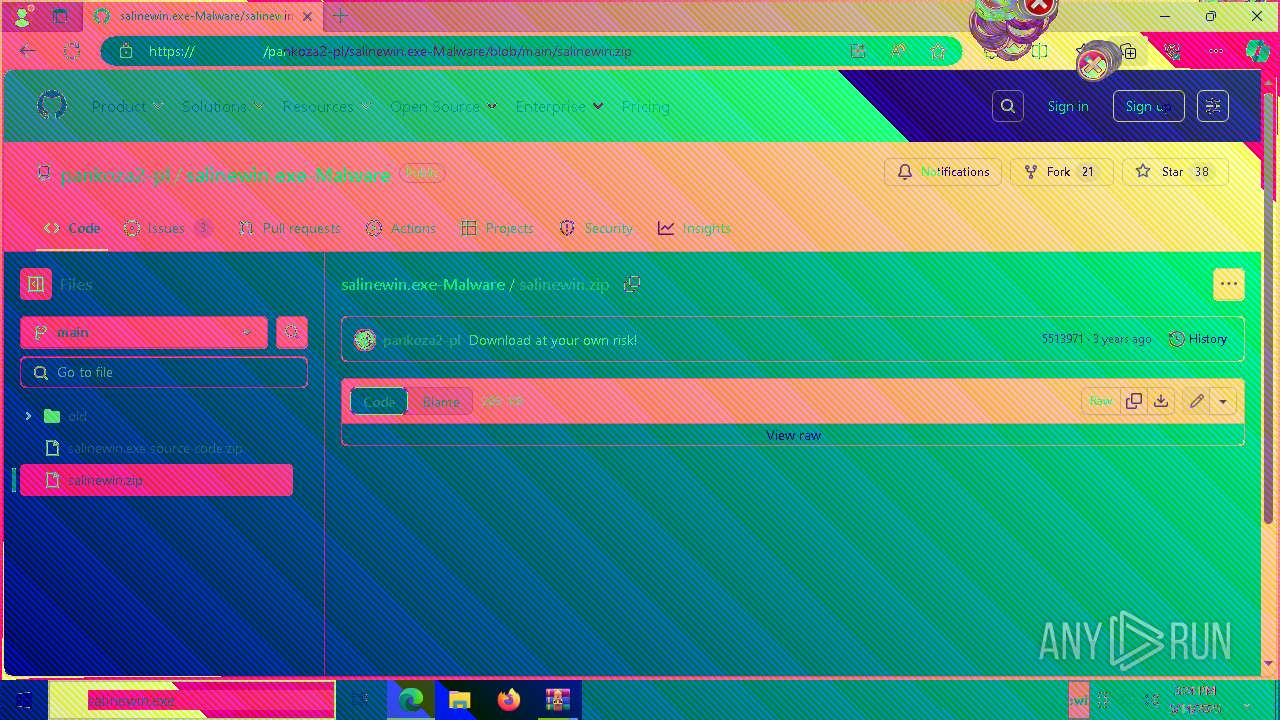Go to the GitHub home logo

(x=52, y=105)
